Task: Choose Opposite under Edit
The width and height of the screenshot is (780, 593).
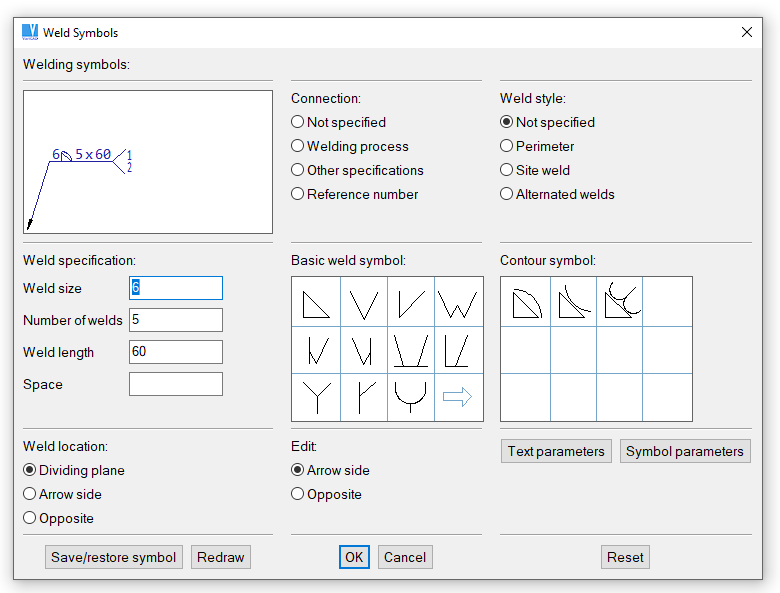Action: click(297, 494)
